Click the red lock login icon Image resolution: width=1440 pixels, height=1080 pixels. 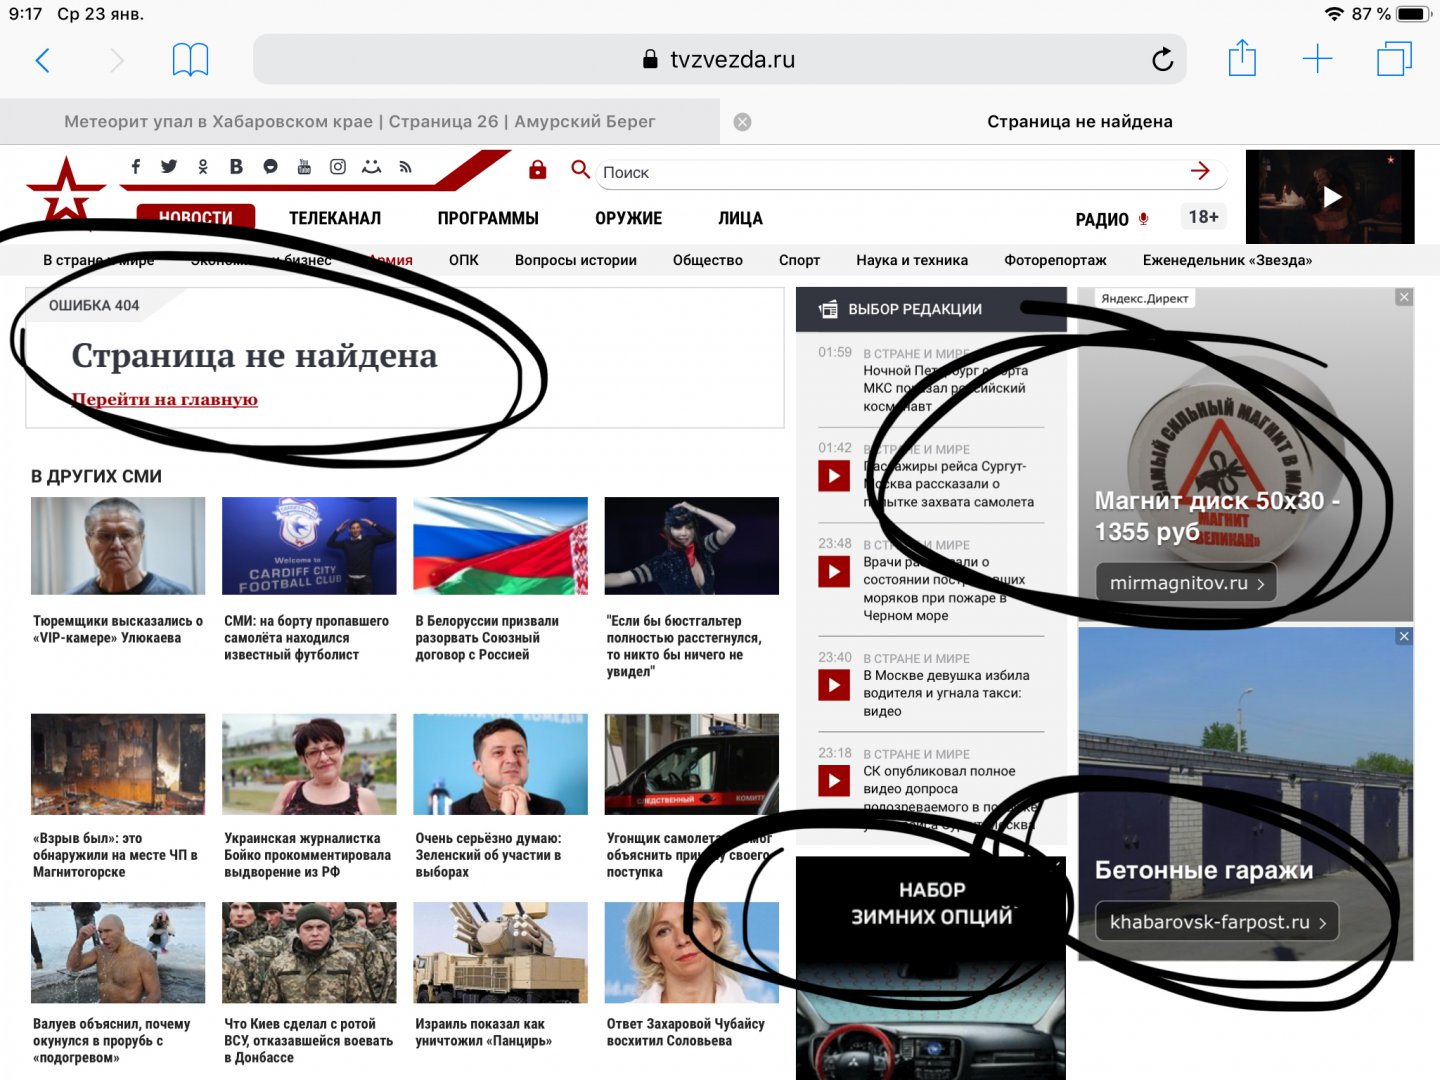pos(538,170)
